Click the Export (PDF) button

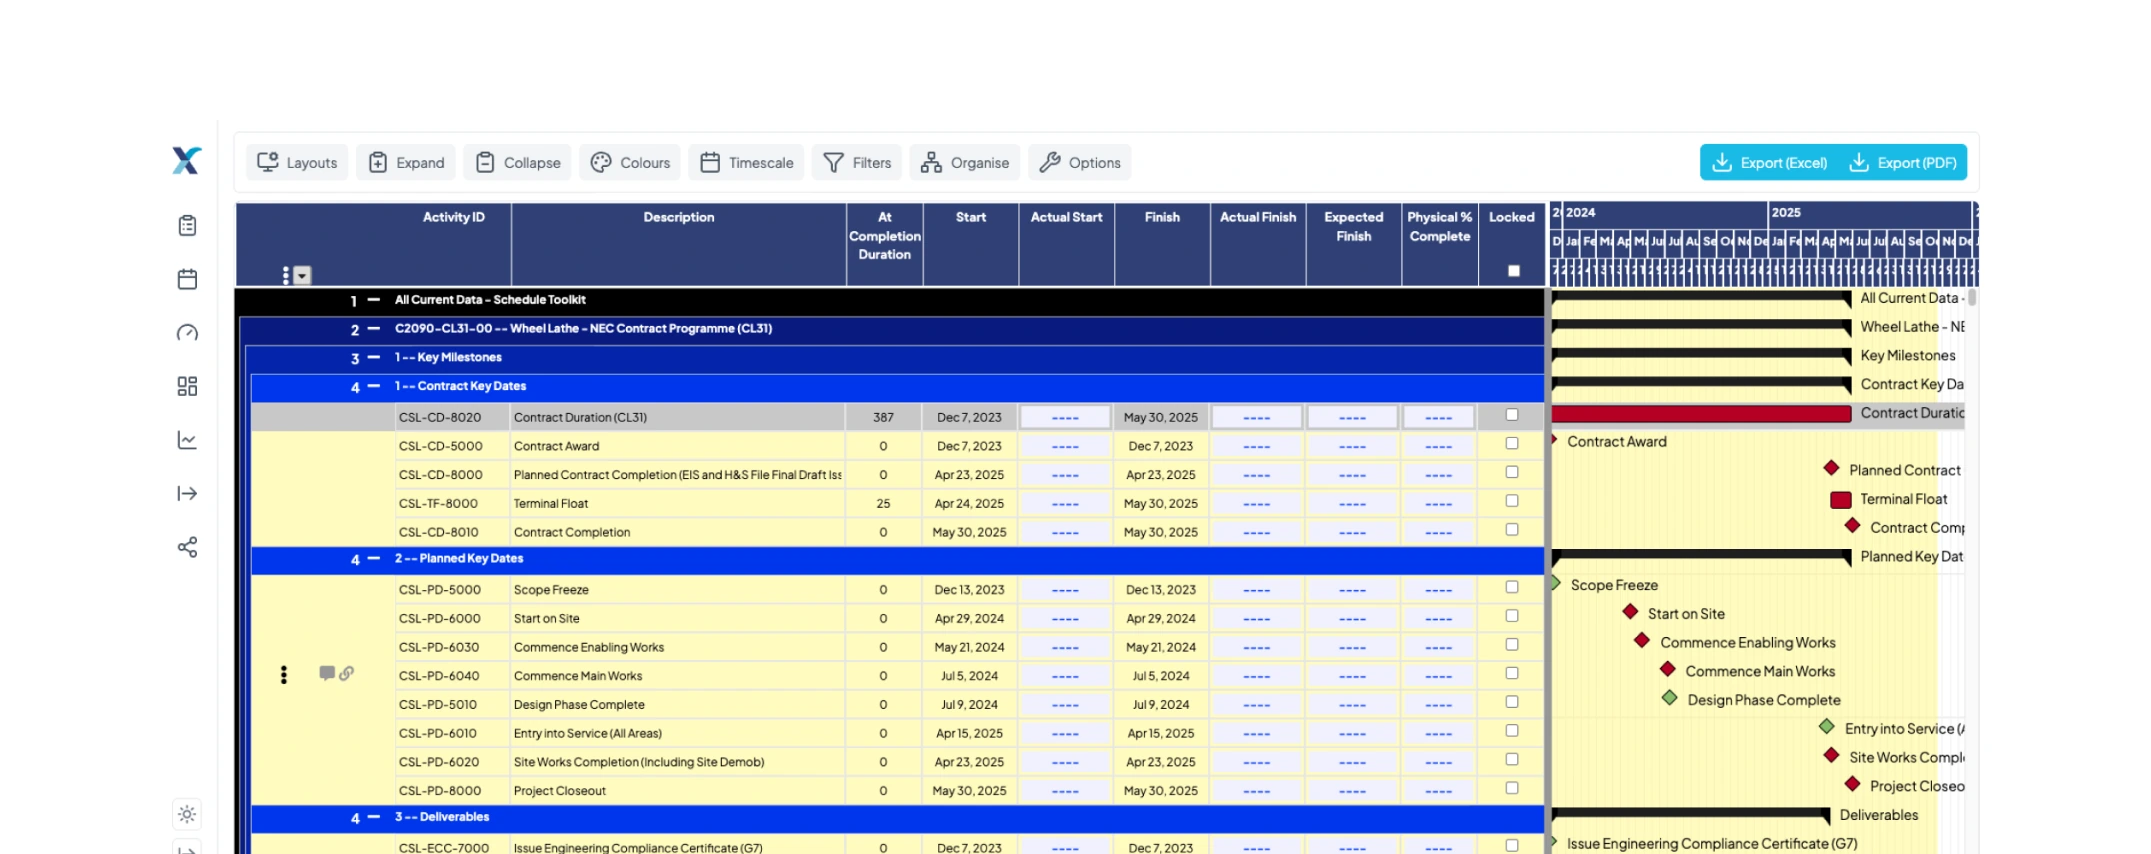1903,163
